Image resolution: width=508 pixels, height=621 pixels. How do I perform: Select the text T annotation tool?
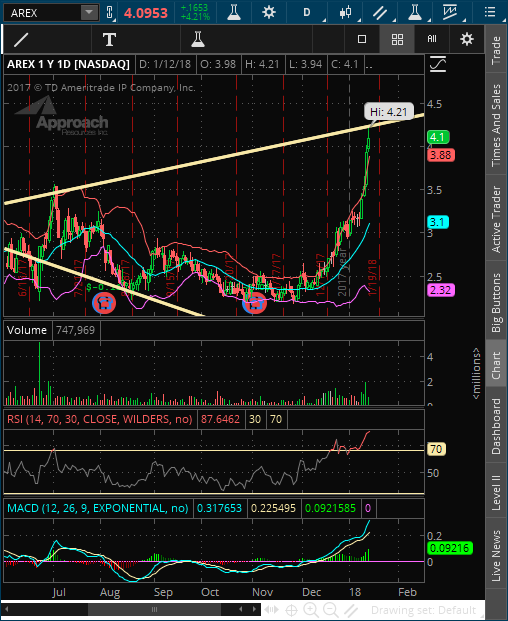pyautogui.click(x=109, y=39)
